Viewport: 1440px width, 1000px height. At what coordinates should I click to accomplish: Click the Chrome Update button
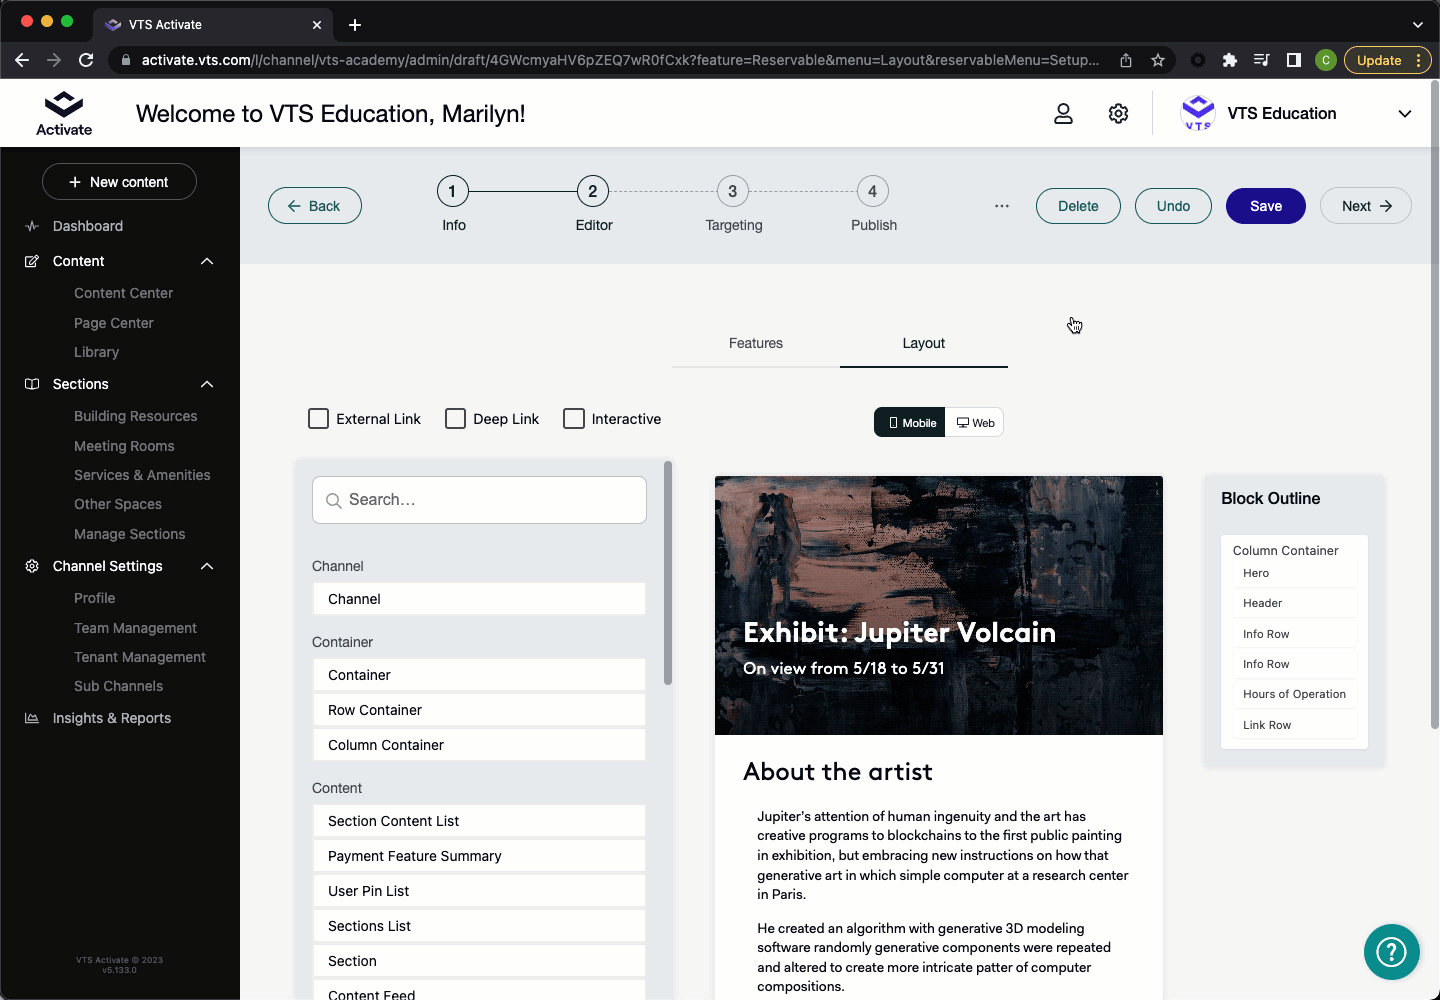(1388, 60)
